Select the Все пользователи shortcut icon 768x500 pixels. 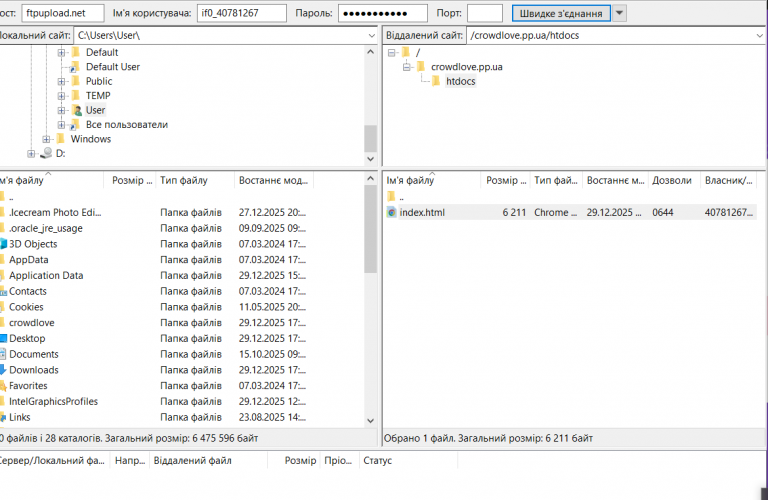coord(75,125)
